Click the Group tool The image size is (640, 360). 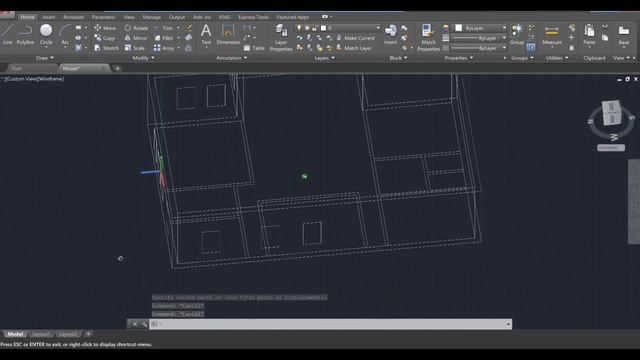click(x=517, y=34)
